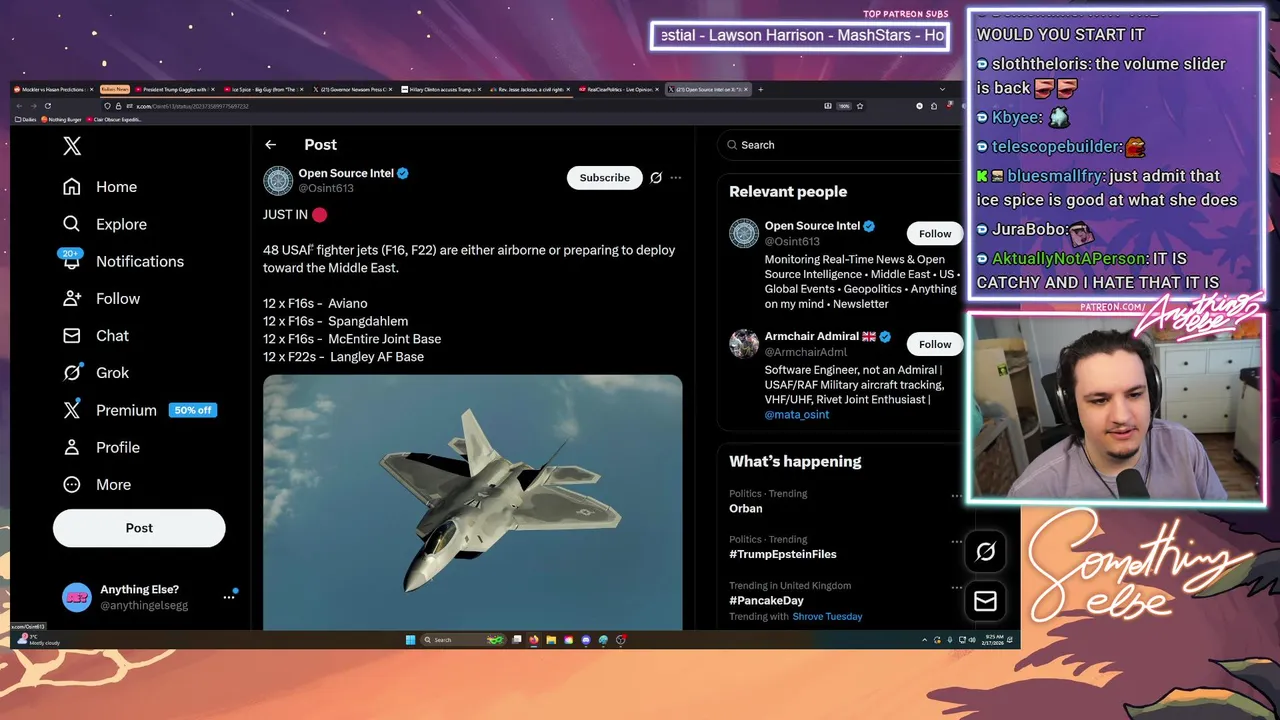Open the #PancakeDay trend

tap(766, 600)
